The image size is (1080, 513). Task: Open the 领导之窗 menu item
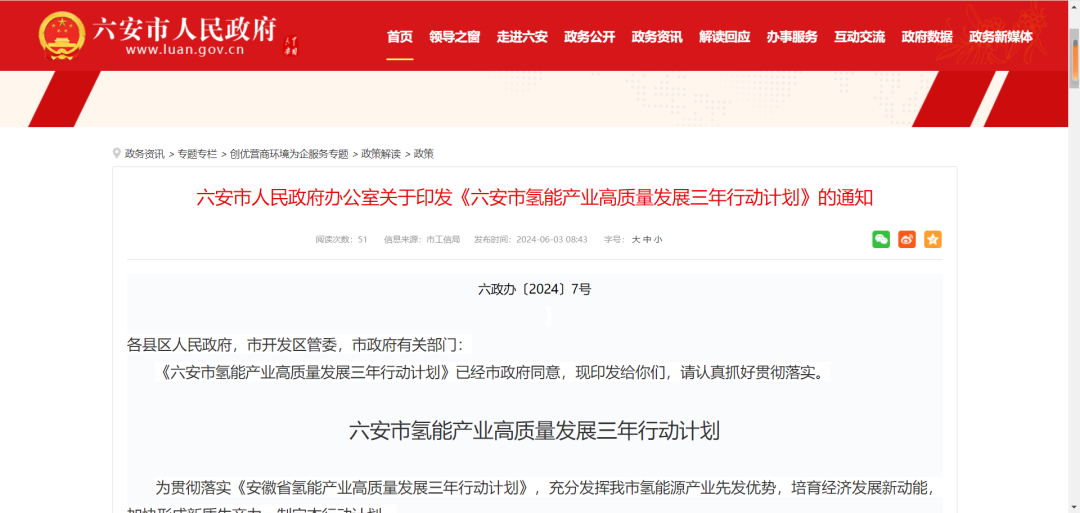454,37
